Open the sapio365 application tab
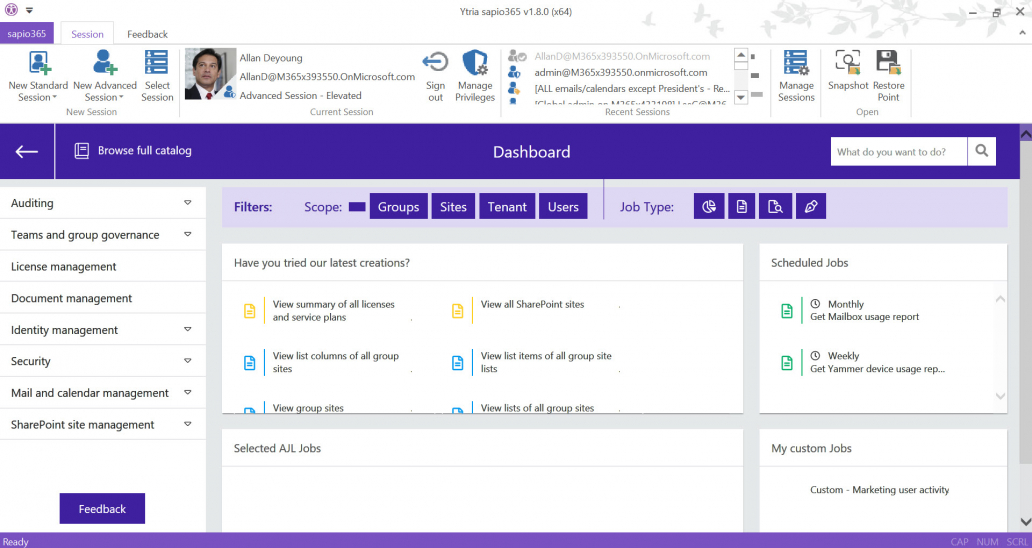The width and height of the screenshot is (1032, 548). [27, 34]
